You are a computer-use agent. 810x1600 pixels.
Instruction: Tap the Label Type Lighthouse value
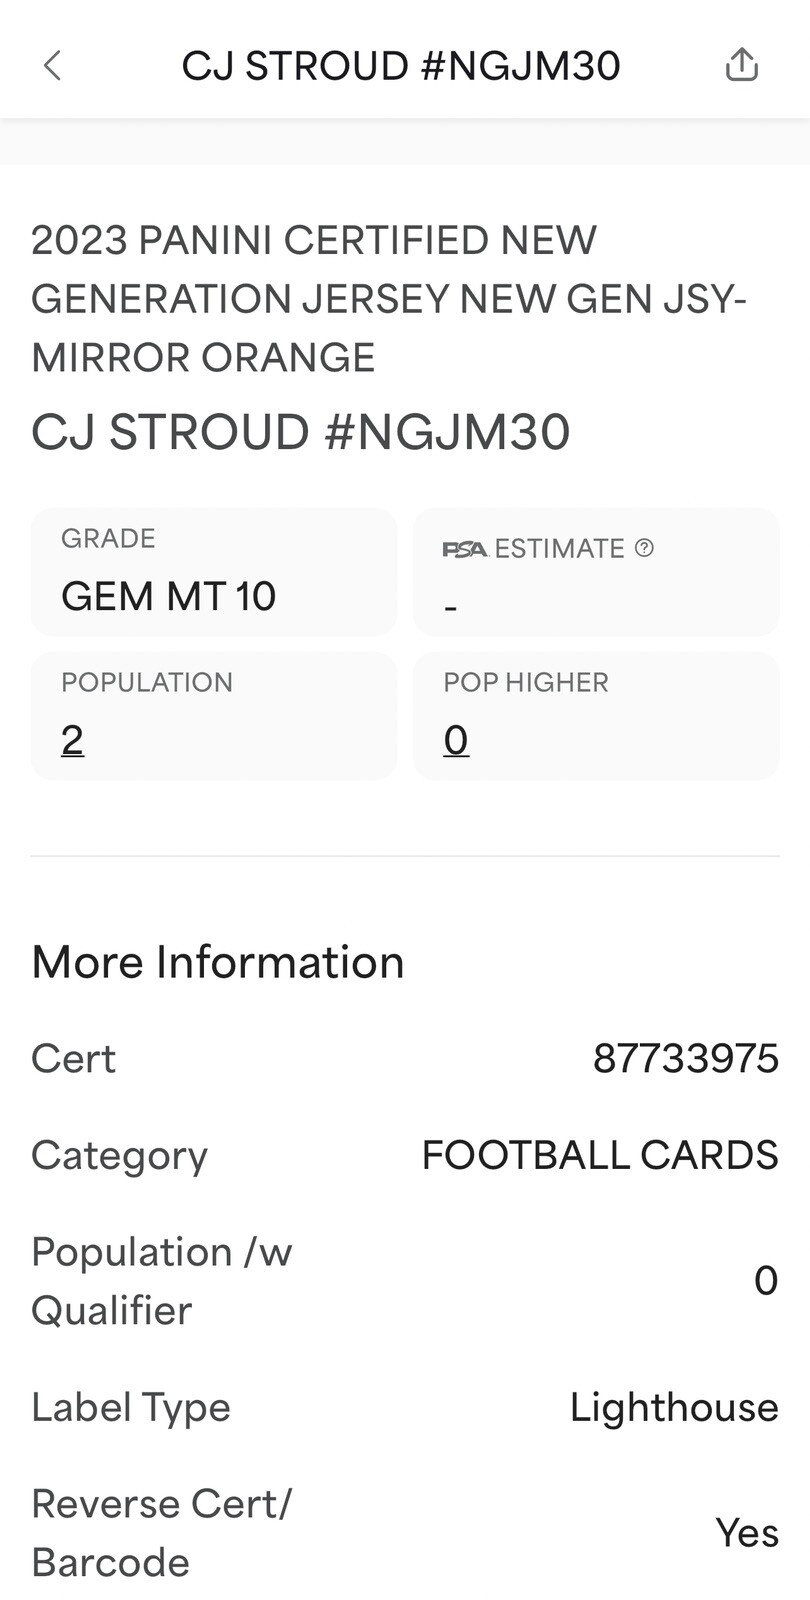click(674, 1407)
